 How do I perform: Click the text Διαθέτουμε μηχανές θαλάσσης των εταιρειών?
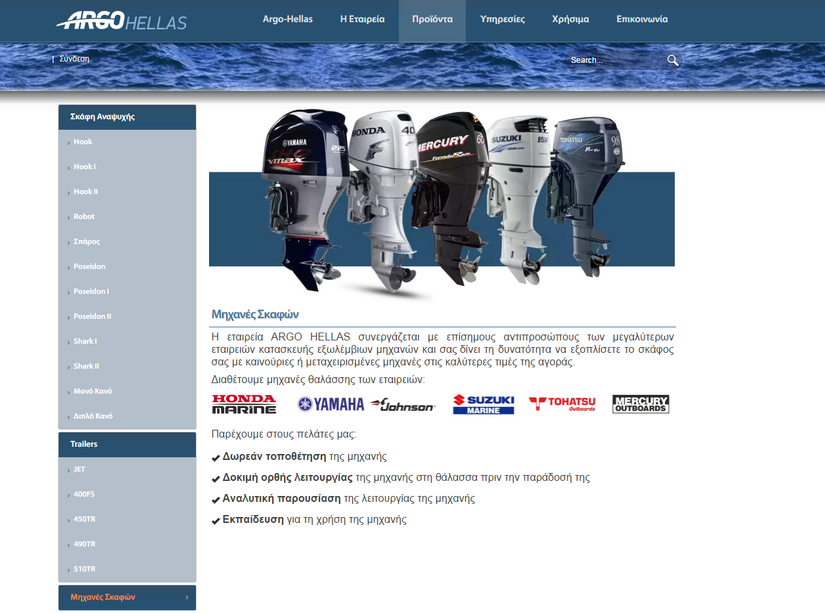pyautogui.click(x=318, y=380)
